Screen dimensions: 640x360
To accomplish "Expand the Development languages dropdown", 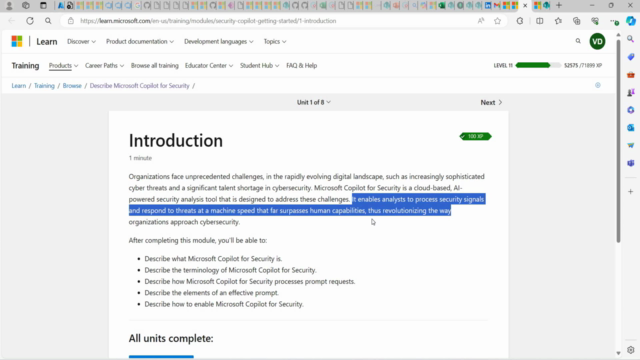I will [218, 42].
